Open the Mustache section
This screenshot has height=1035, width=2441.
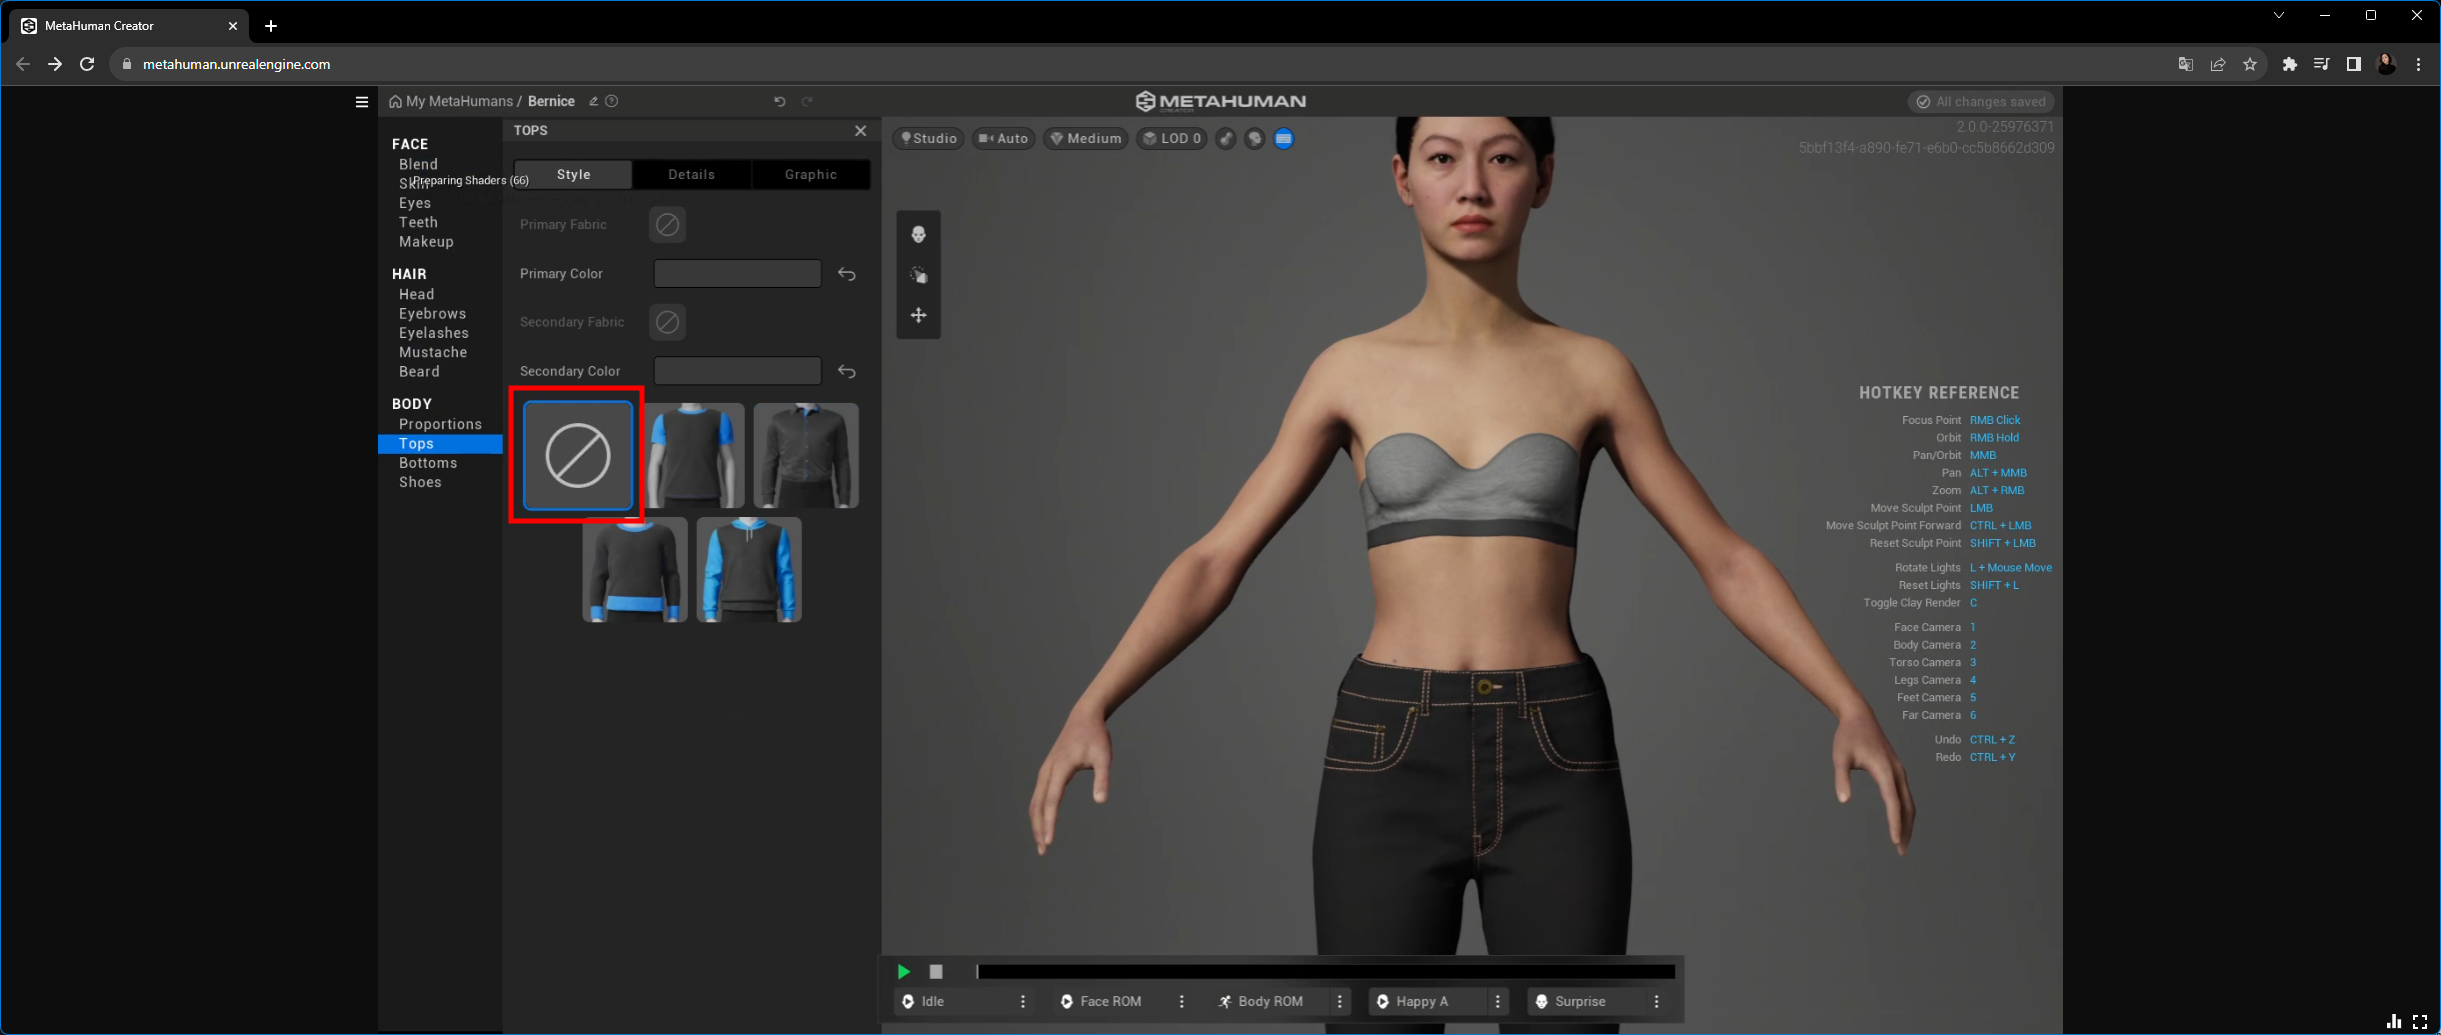tap(433, 353)
